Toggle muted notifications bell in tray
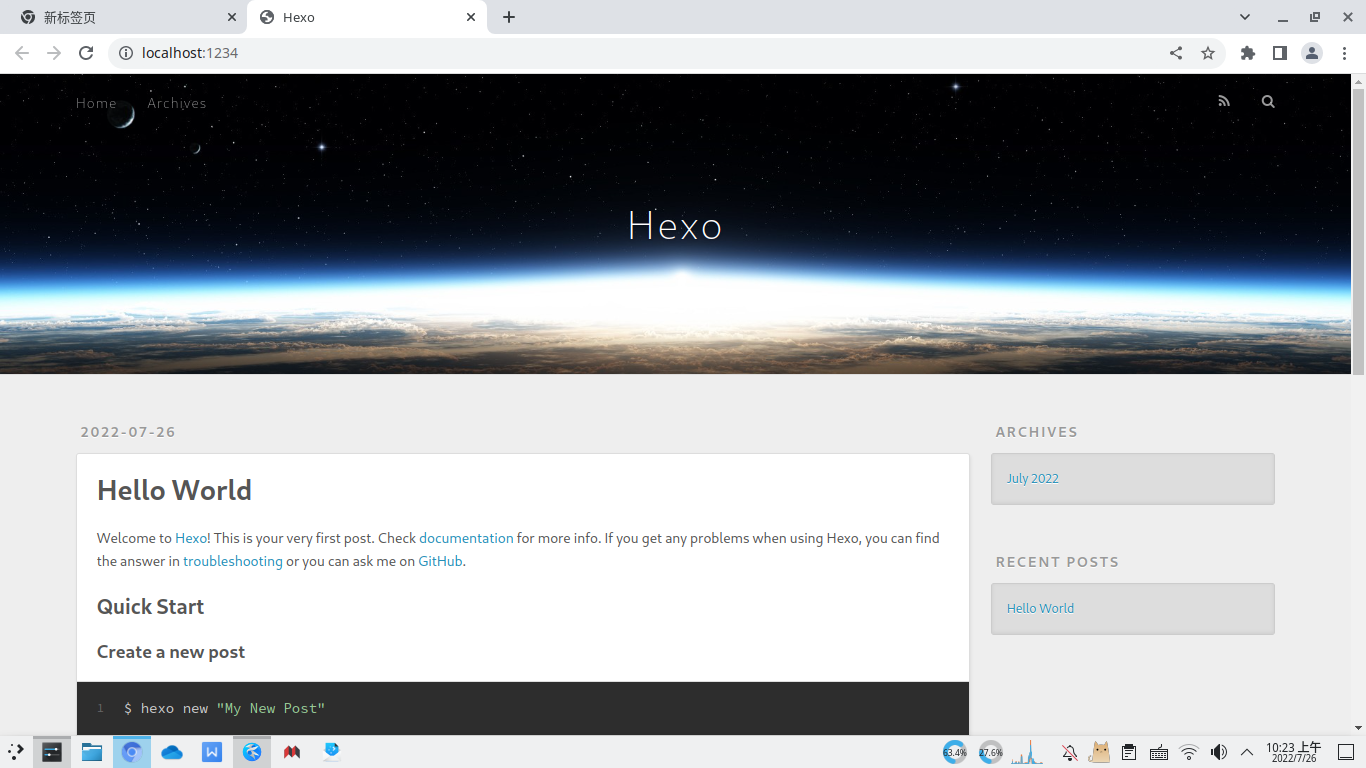The width and height of the screenshot is (1366, 768). tap(1069, 752)
